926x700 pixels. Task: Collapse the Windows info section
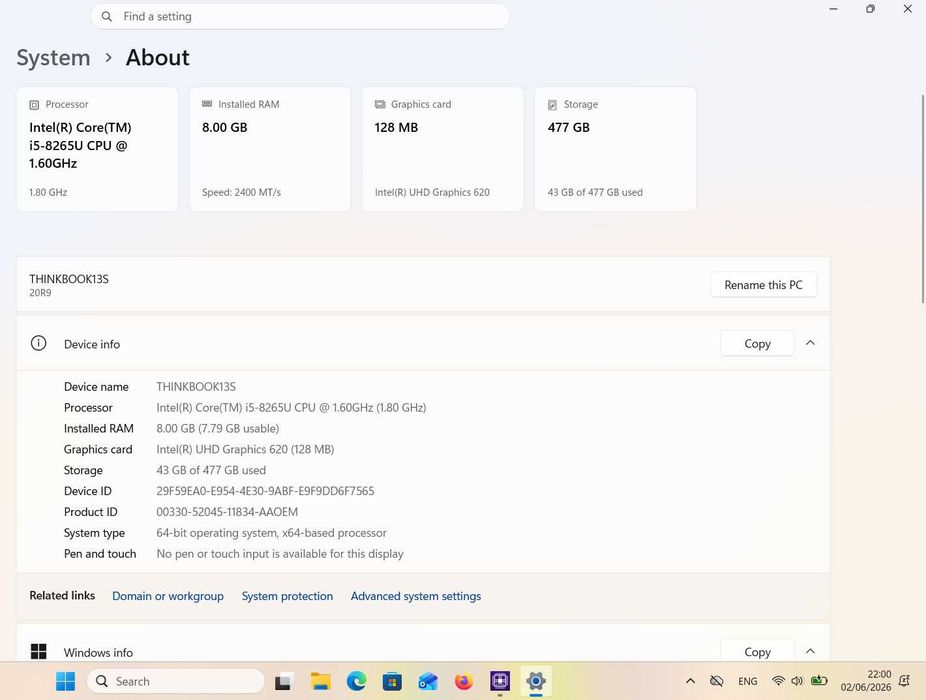coord(810,651)
